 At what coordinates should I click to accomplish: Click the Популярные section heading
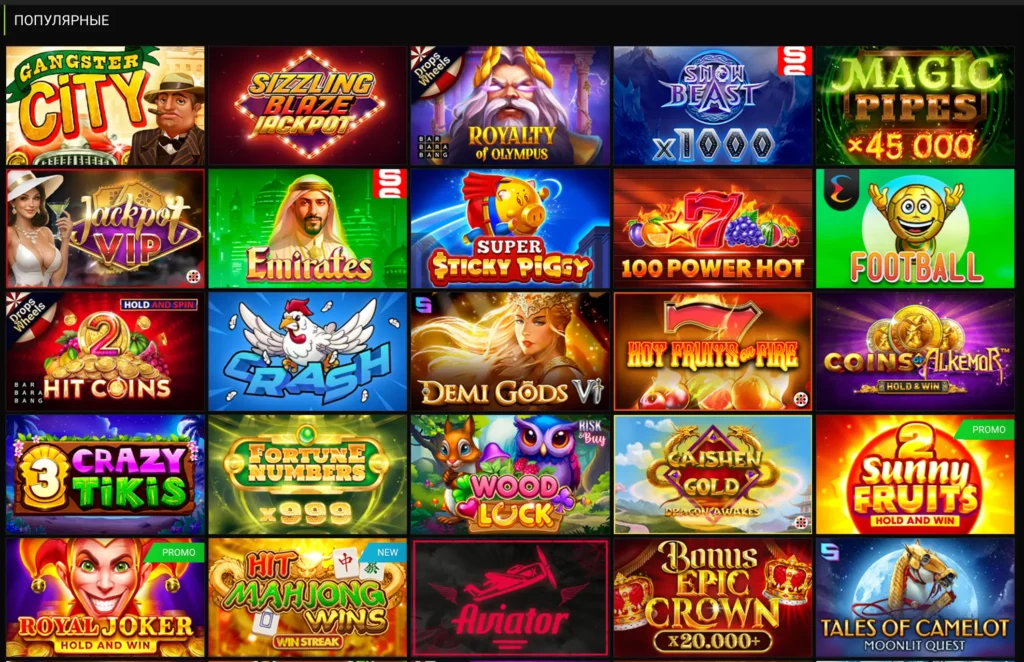pos(61,20)
